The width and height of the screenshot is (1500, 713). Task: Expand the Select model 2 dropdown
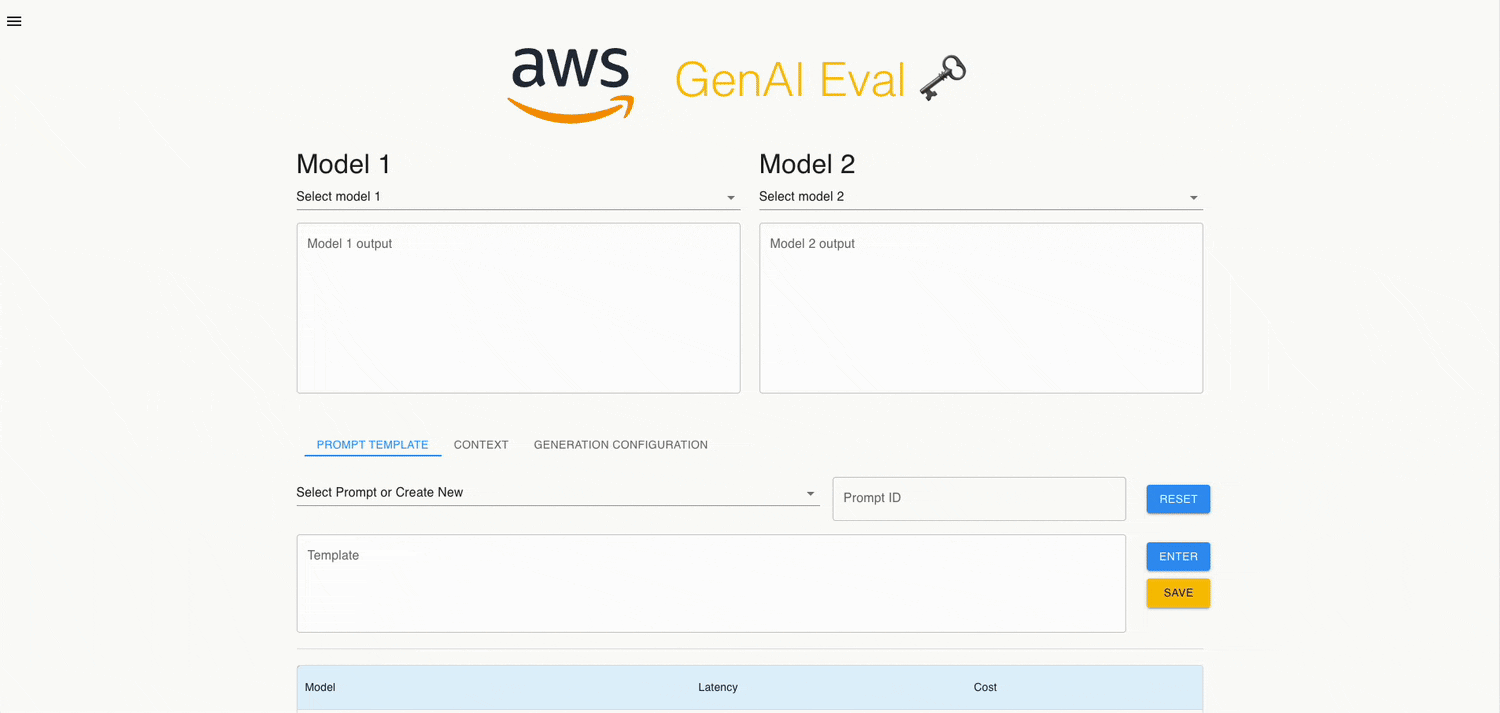pyautogui.click(x=980, y=197)
